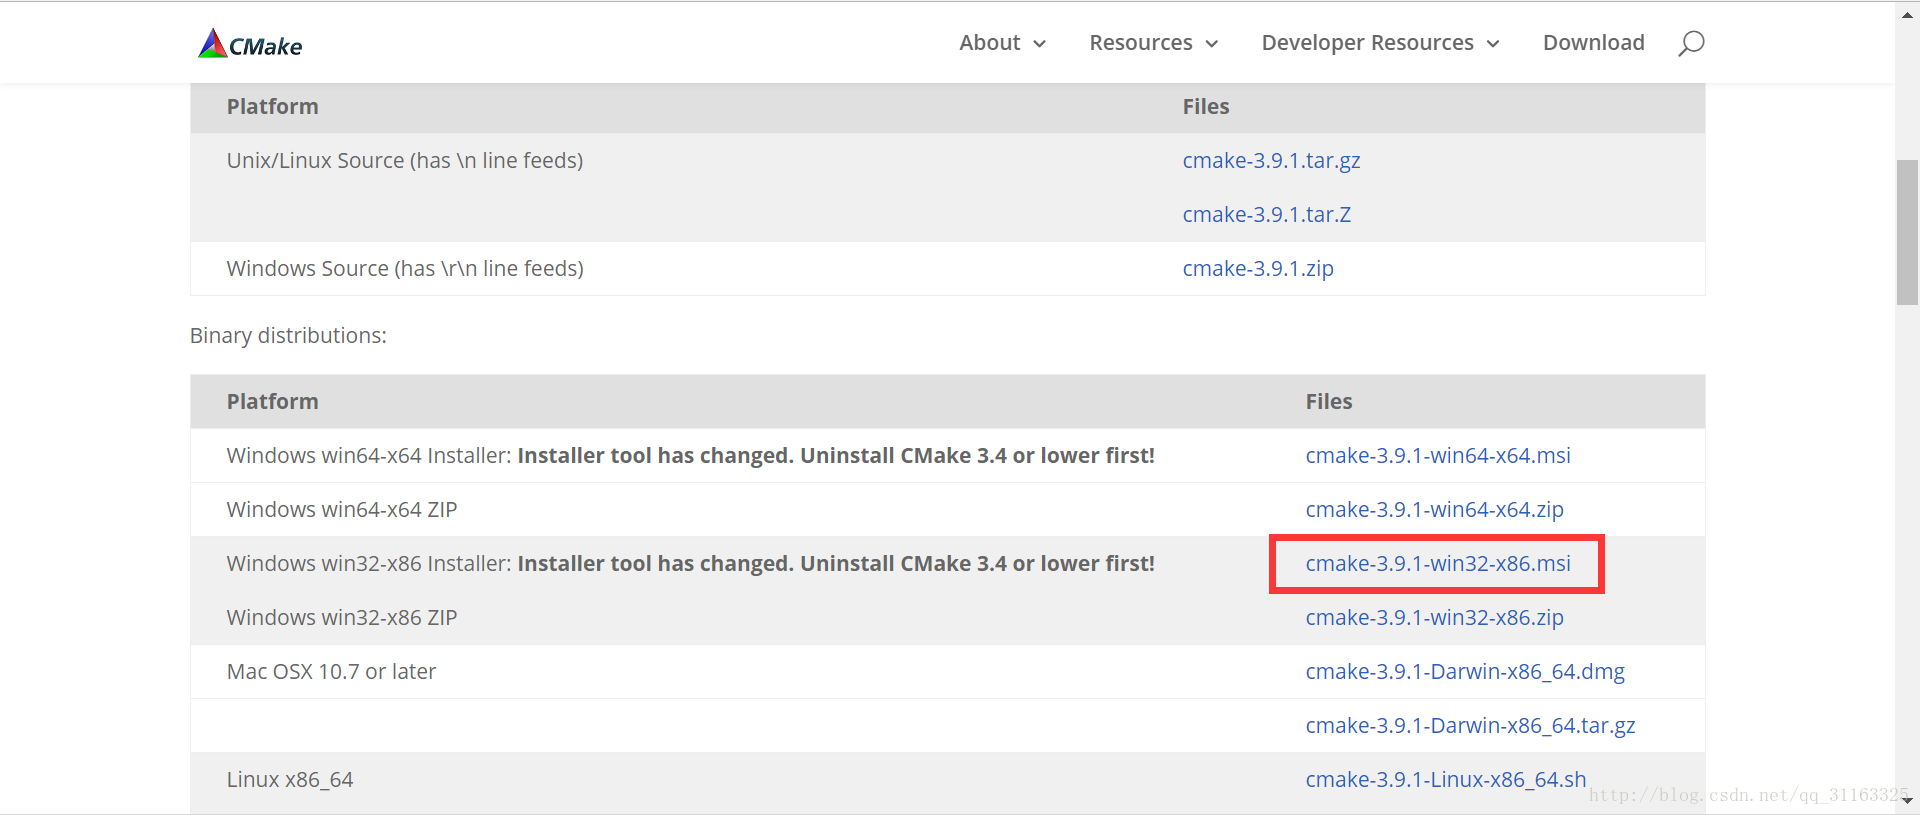Click the 'Platform' header of the source table
This screenshot has width=1920, height=815.
(272, 107)
